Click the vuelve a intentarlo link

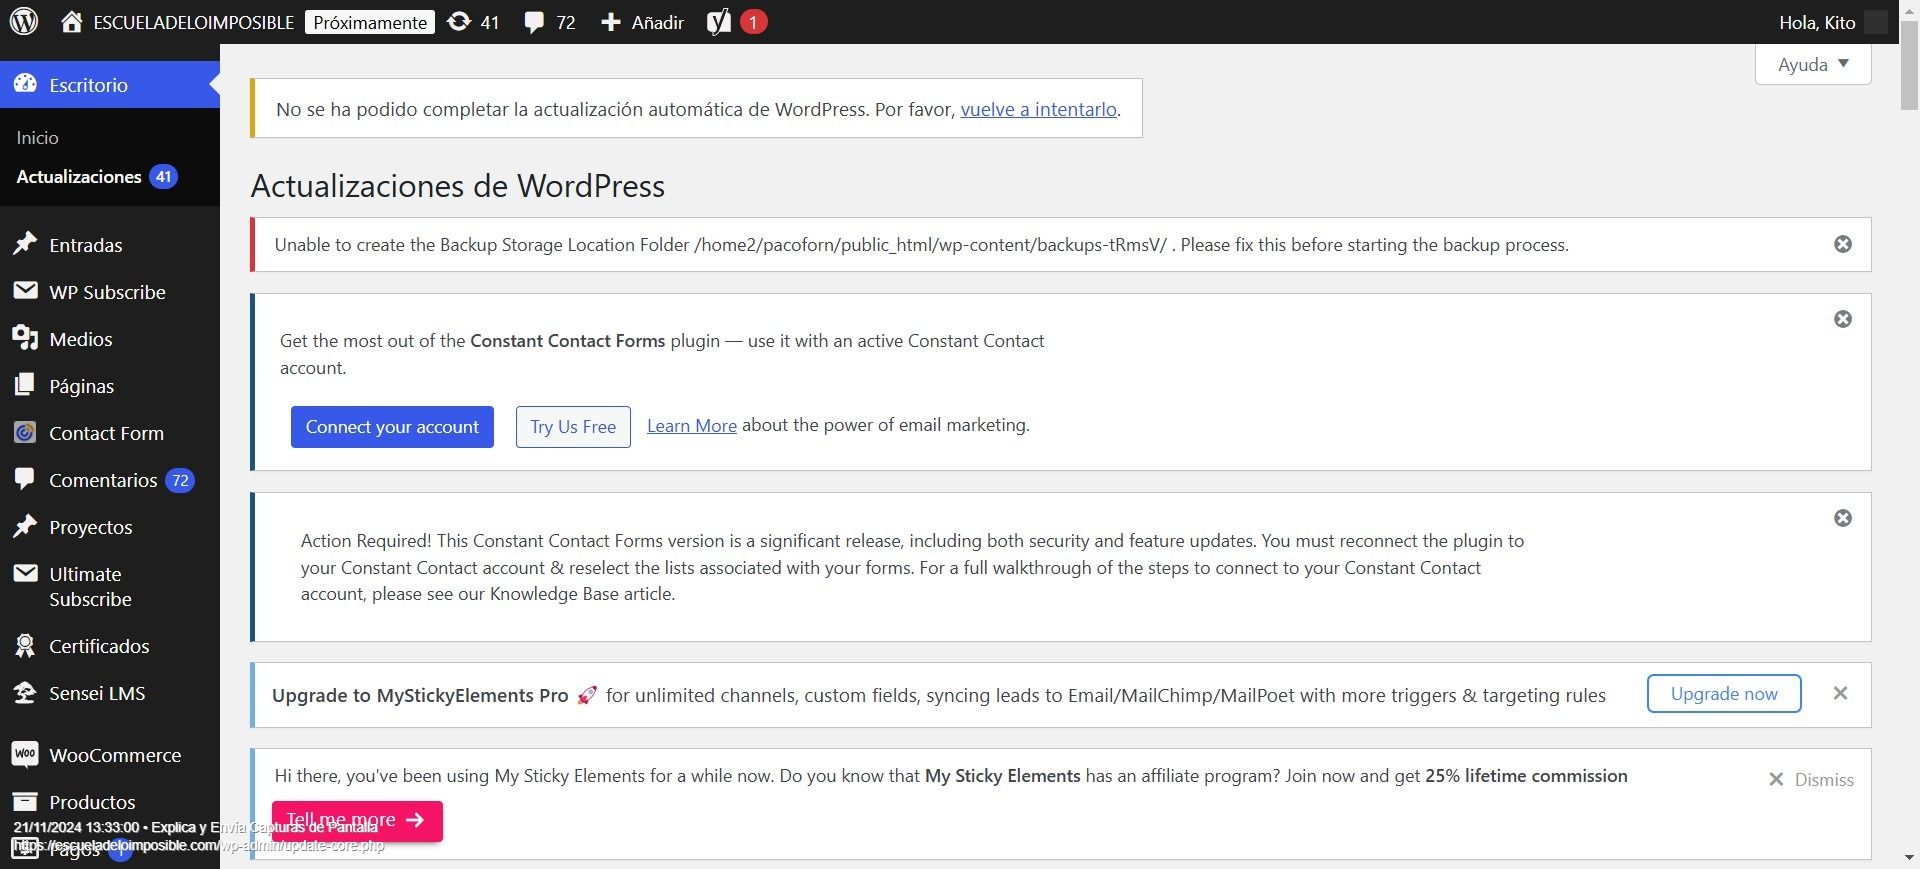pos(1038,109)
